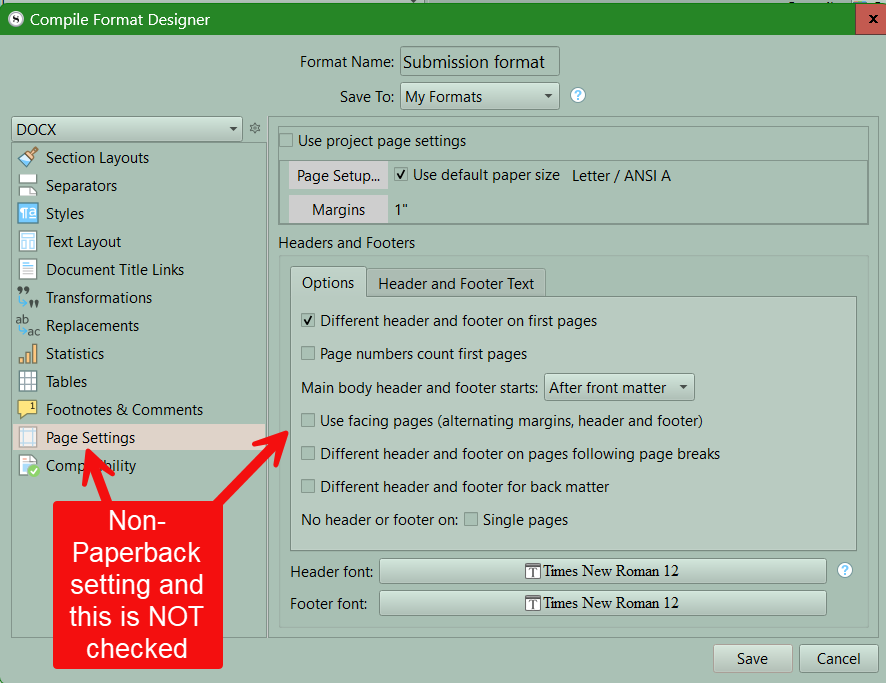
Task: Uncheck Different header and footer on first pages
Action: [309, 321]
